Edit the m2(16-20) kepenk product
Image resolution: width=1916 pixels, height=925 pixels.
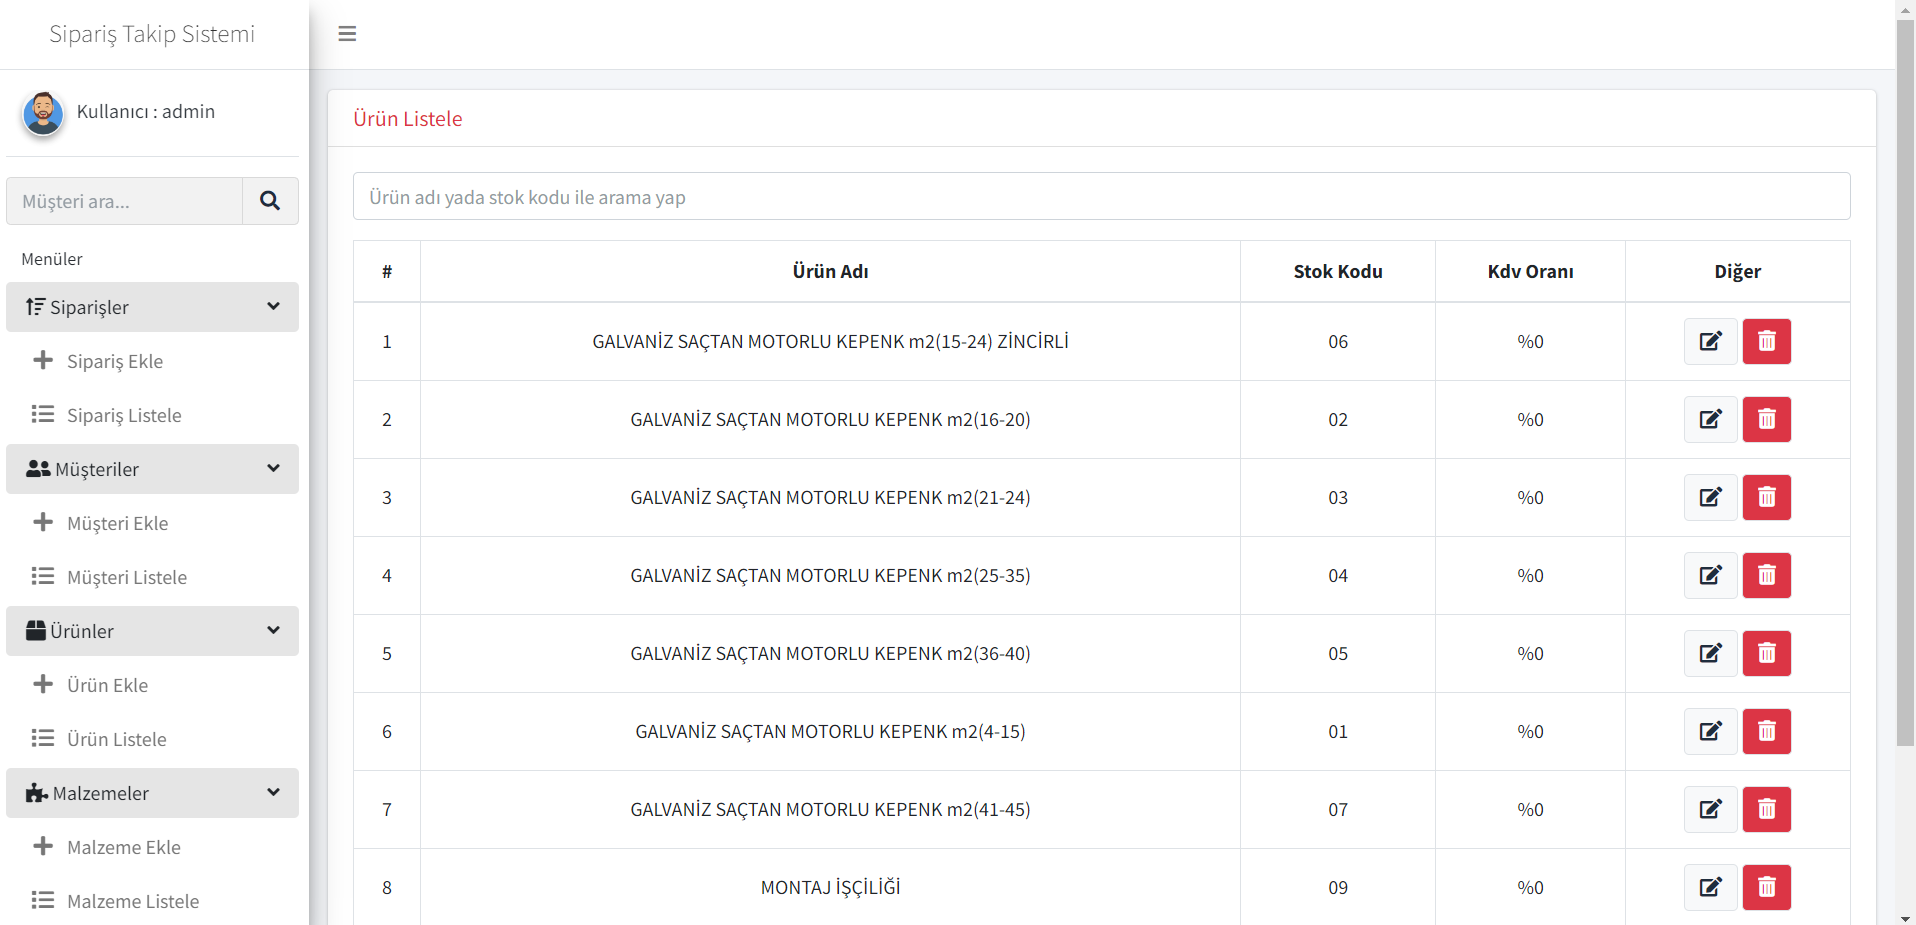(x=1710, y=419)
